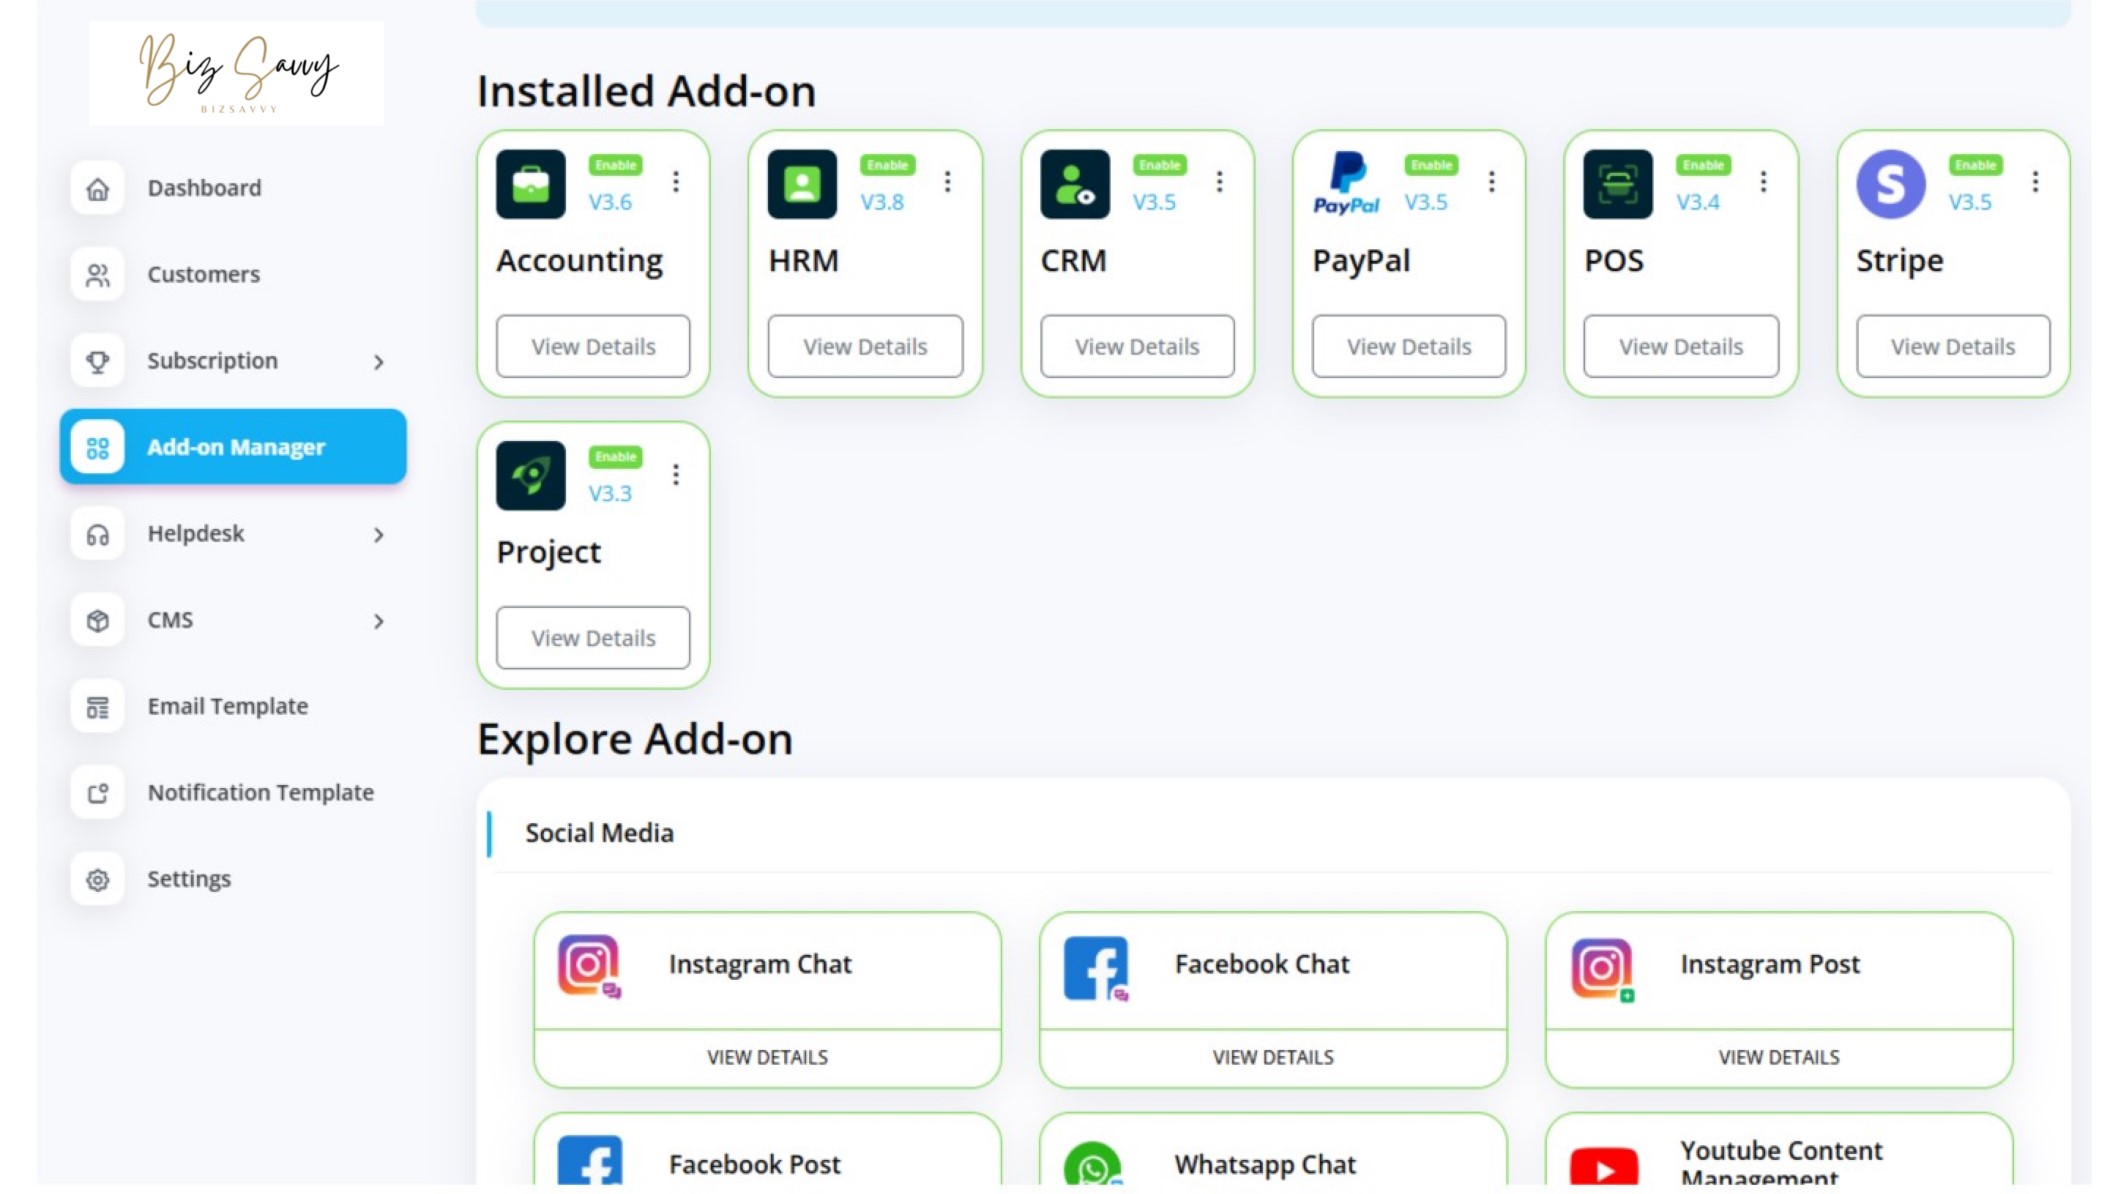Screen dimensions: 2124x1194
Task: Toggle the Enable badge on Accounting
Action: click(615, 165)
